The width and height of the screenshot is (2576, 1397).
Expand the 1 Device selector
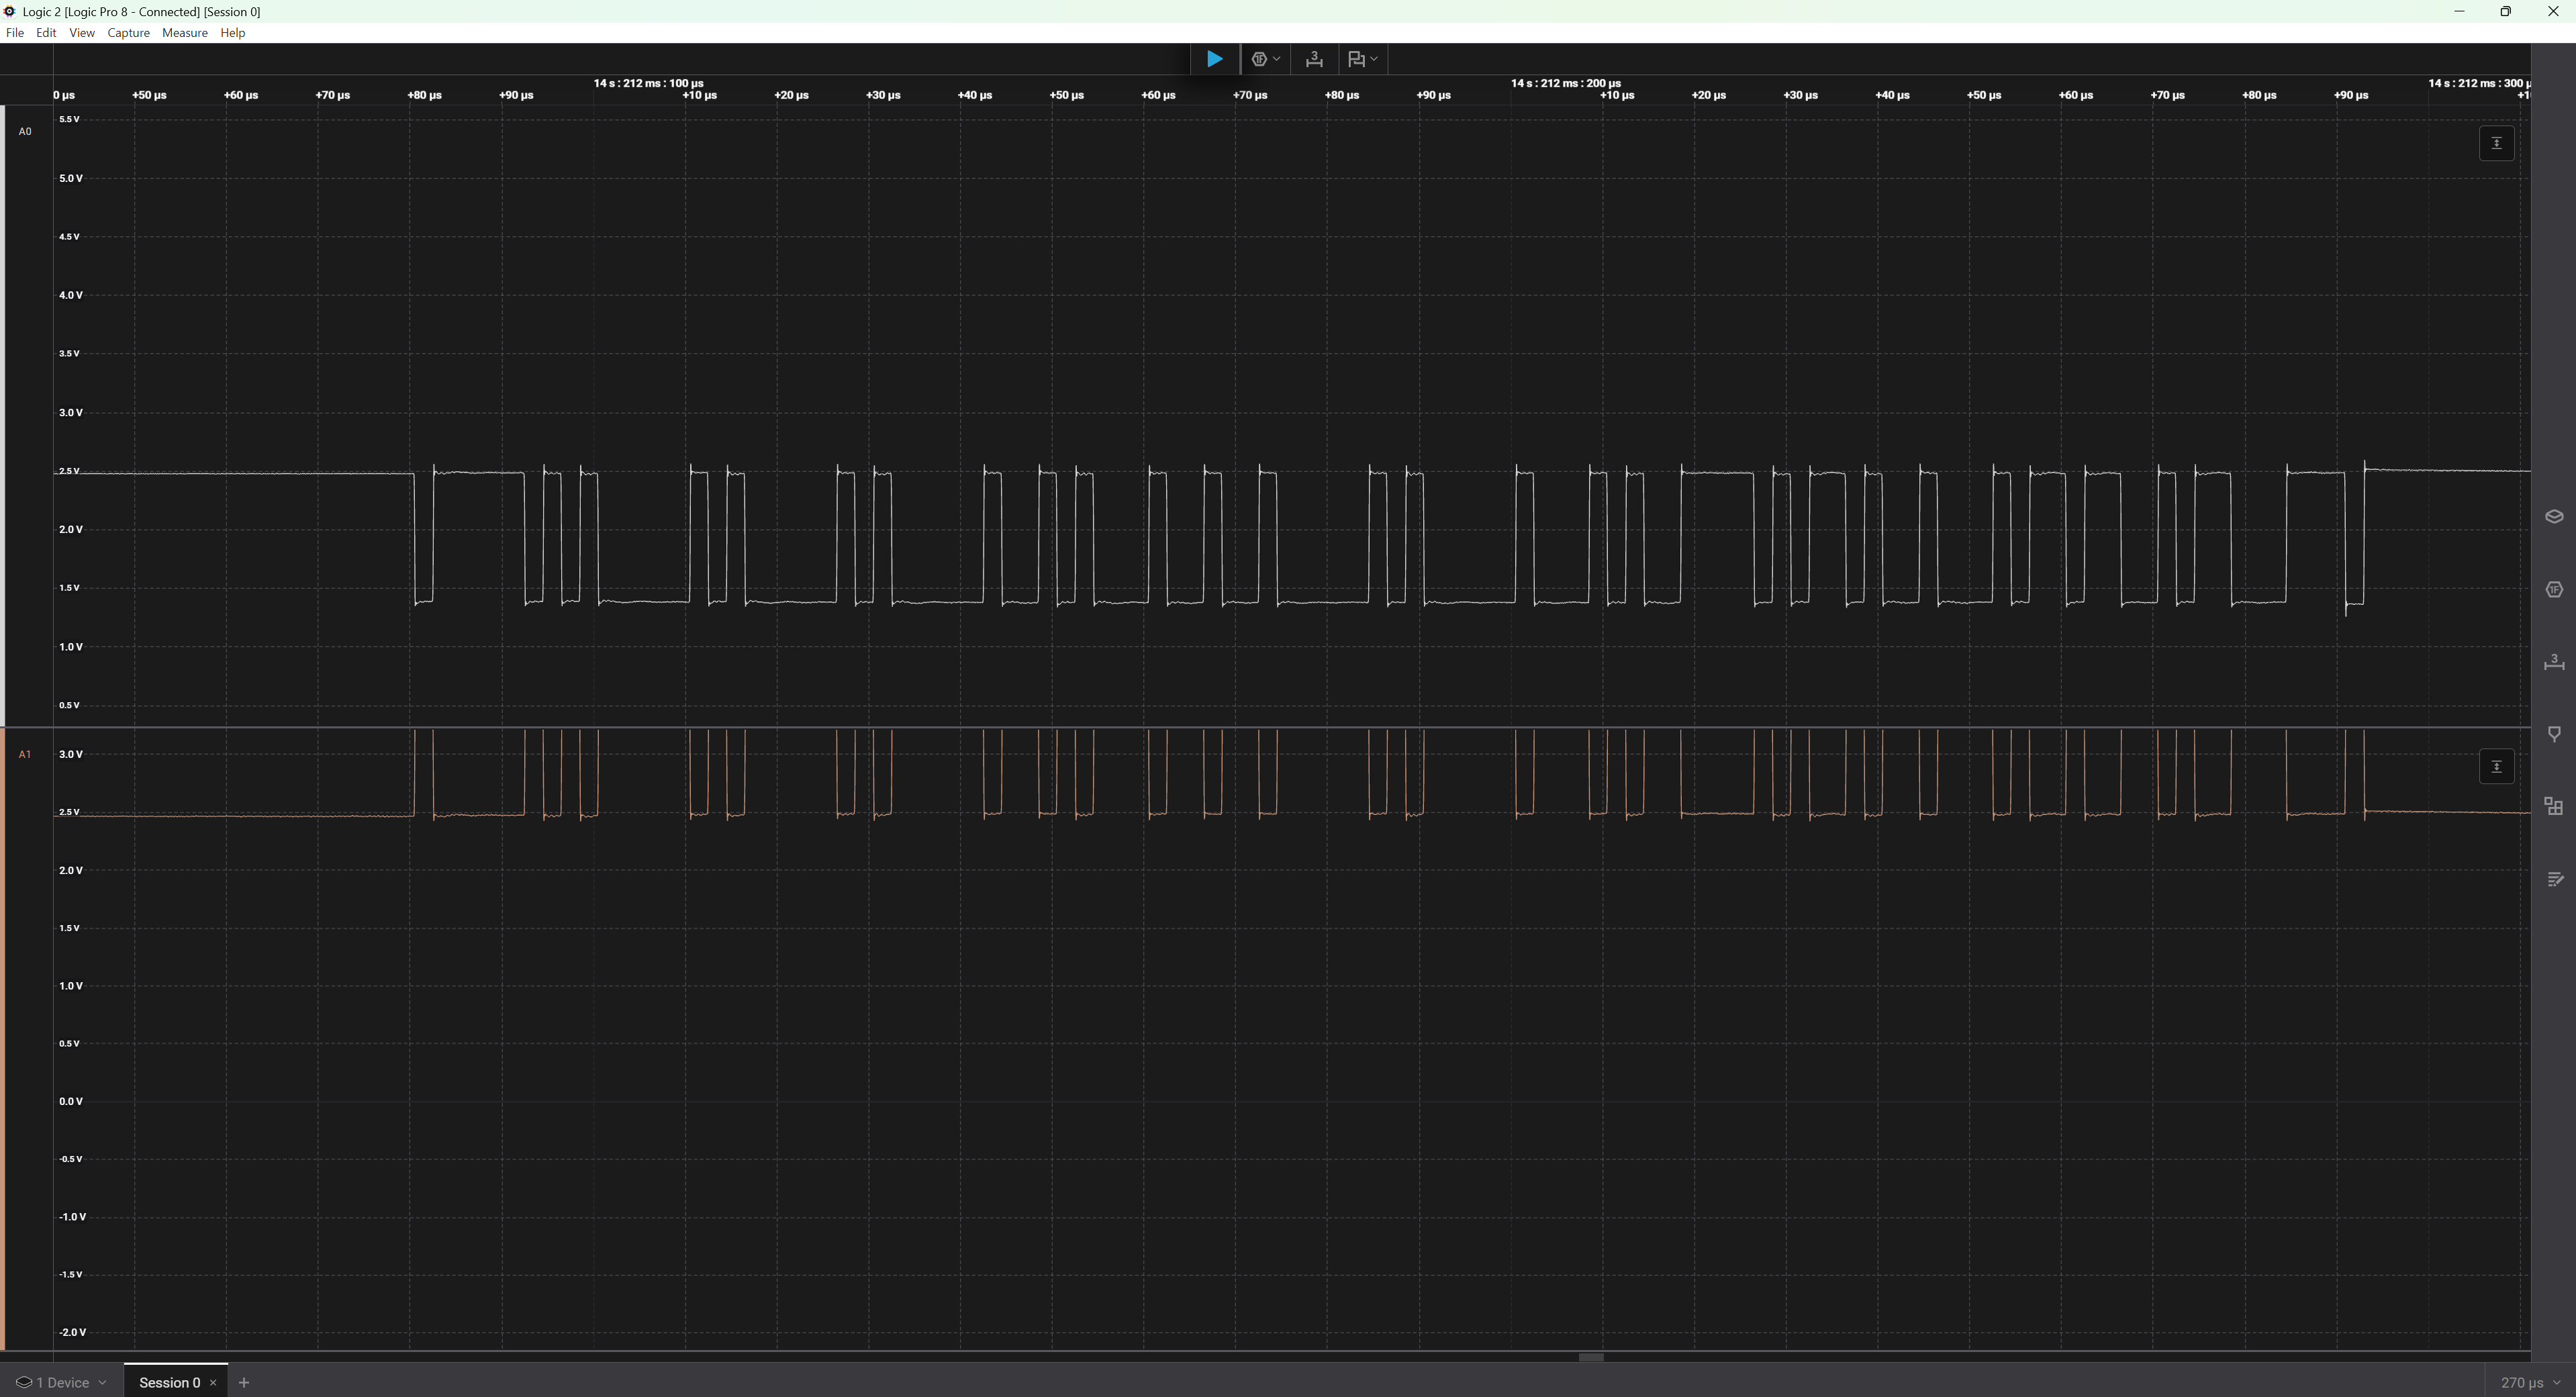point(62,1383)
